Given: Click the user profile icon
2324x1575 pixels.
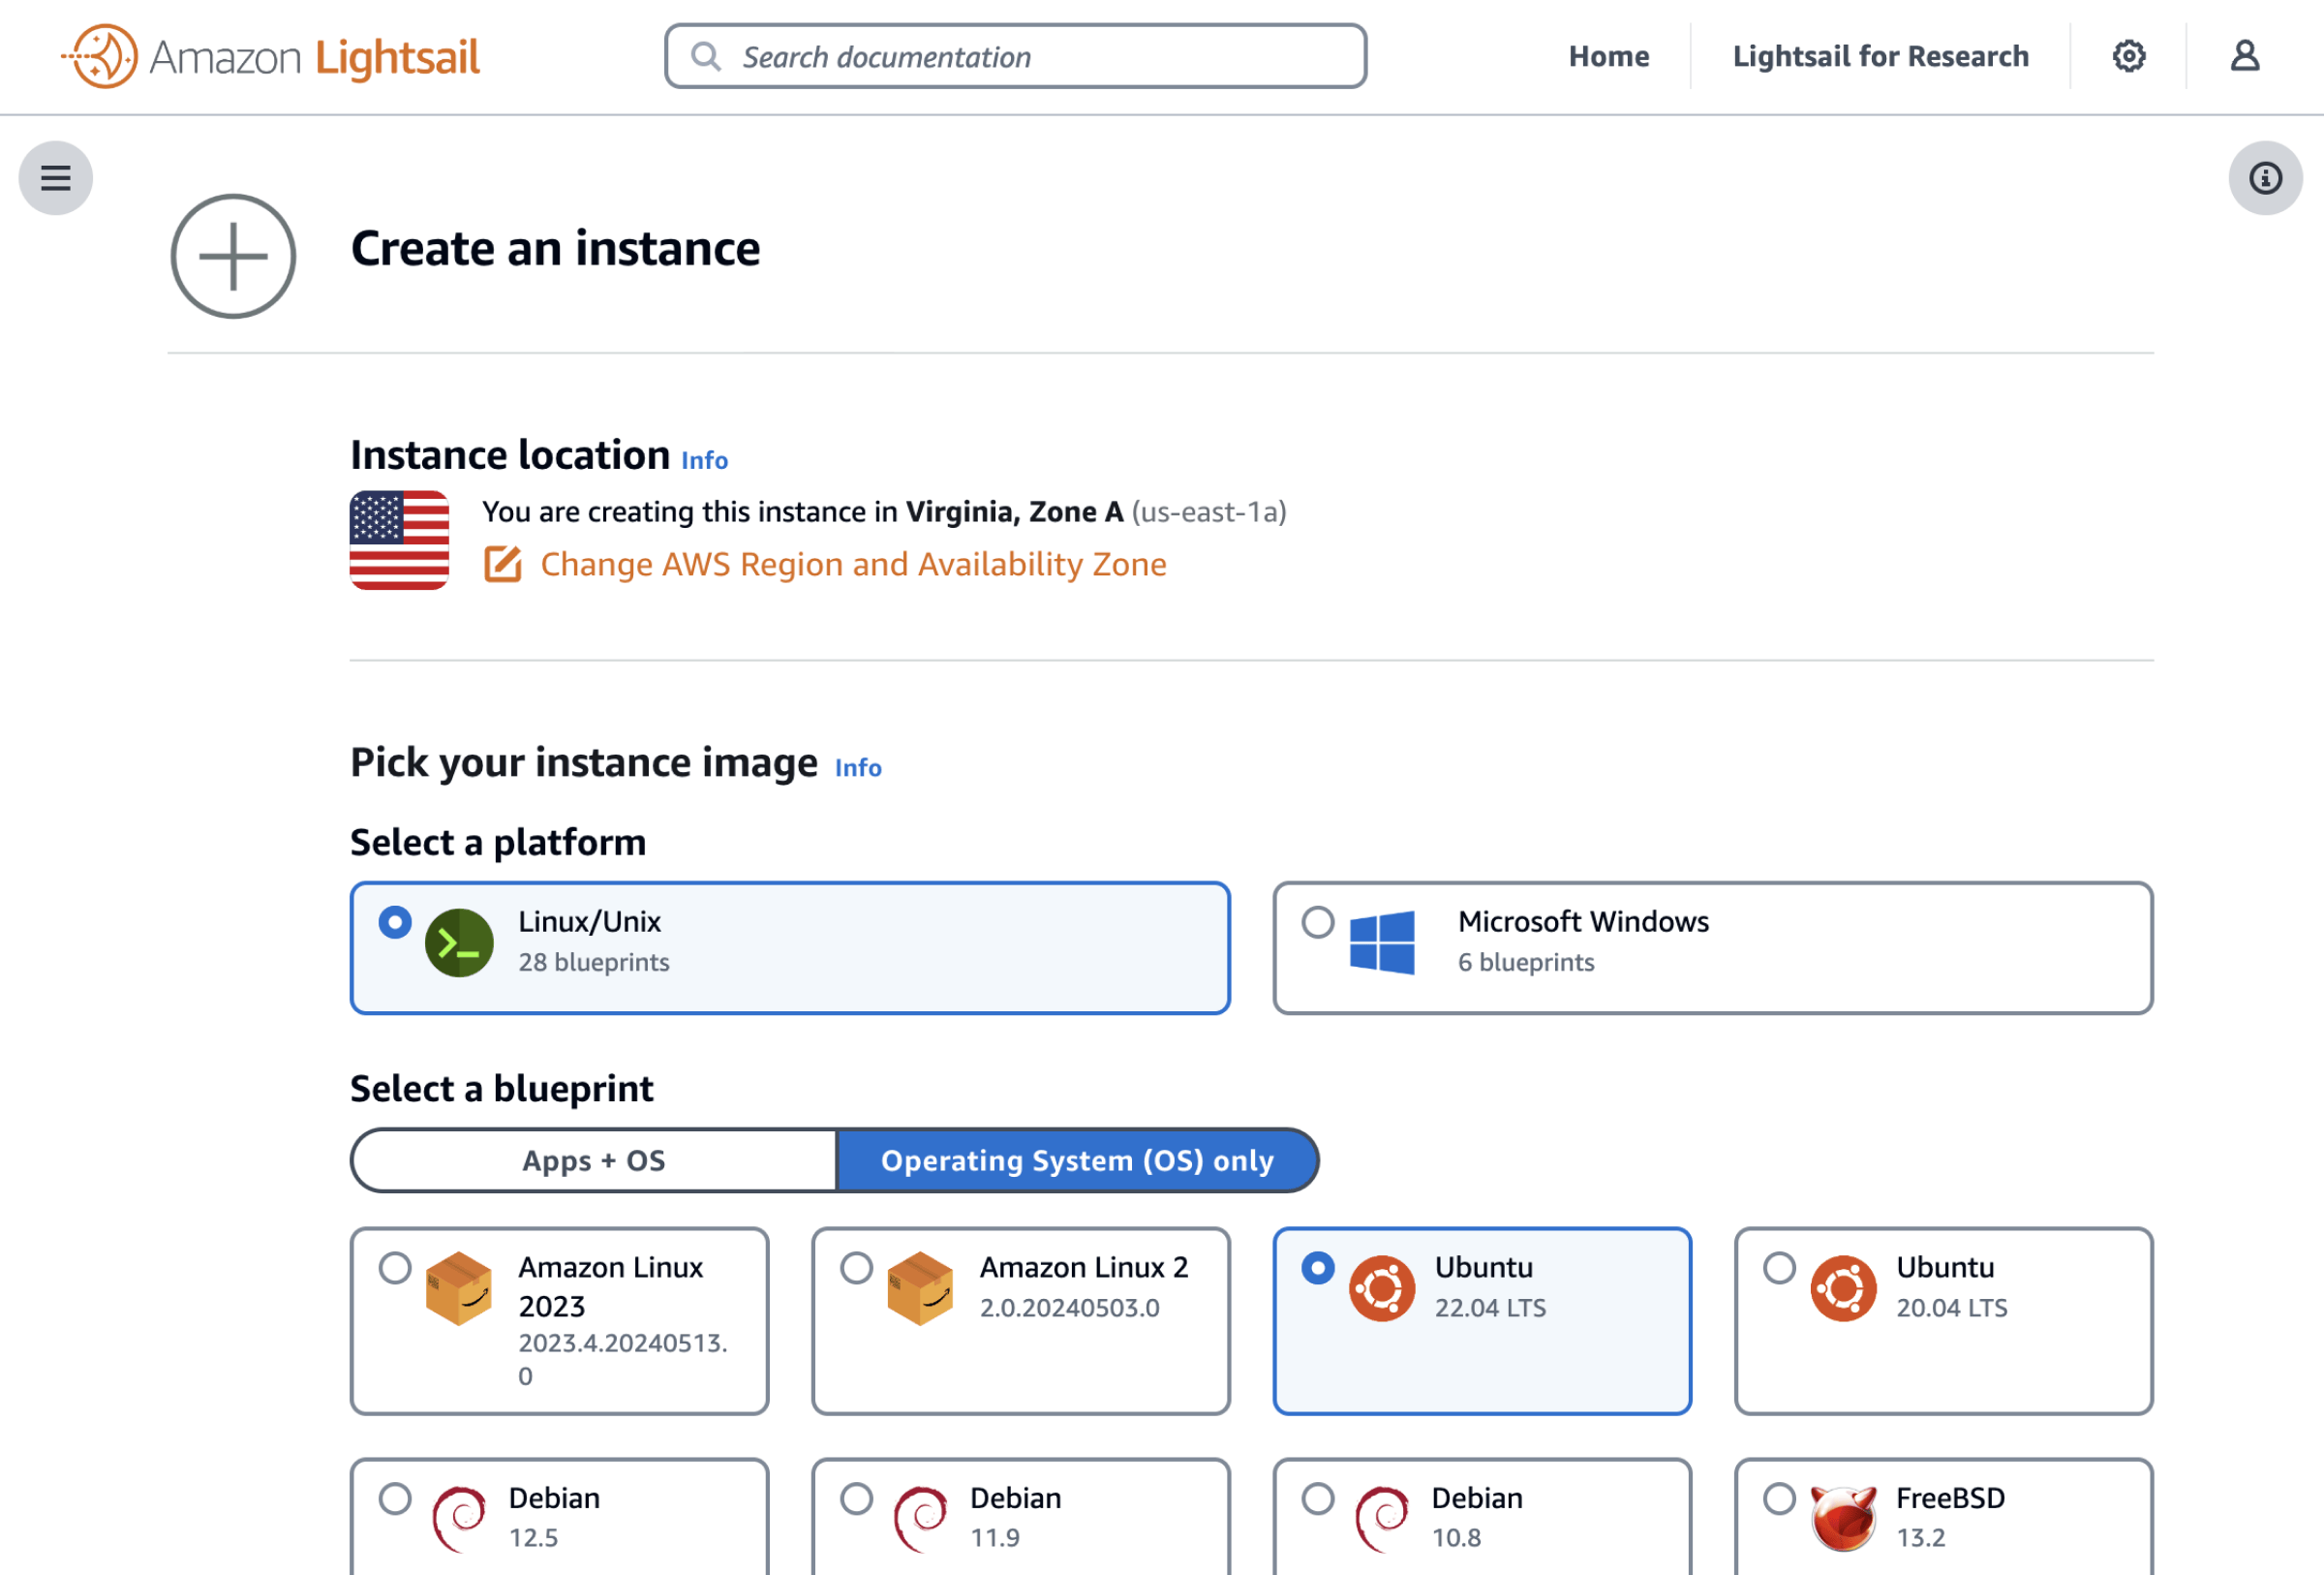Looking at the screenshot, I should pos(2247,54).
